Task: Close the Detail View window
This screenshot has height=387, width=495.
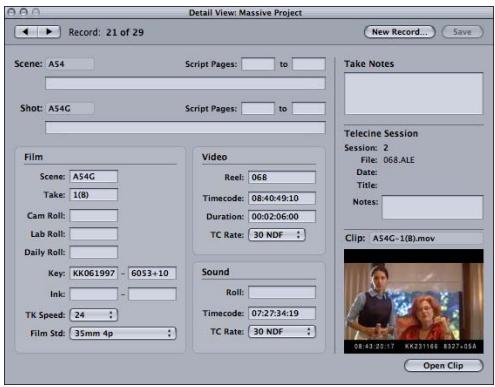Action: [11, 13]
